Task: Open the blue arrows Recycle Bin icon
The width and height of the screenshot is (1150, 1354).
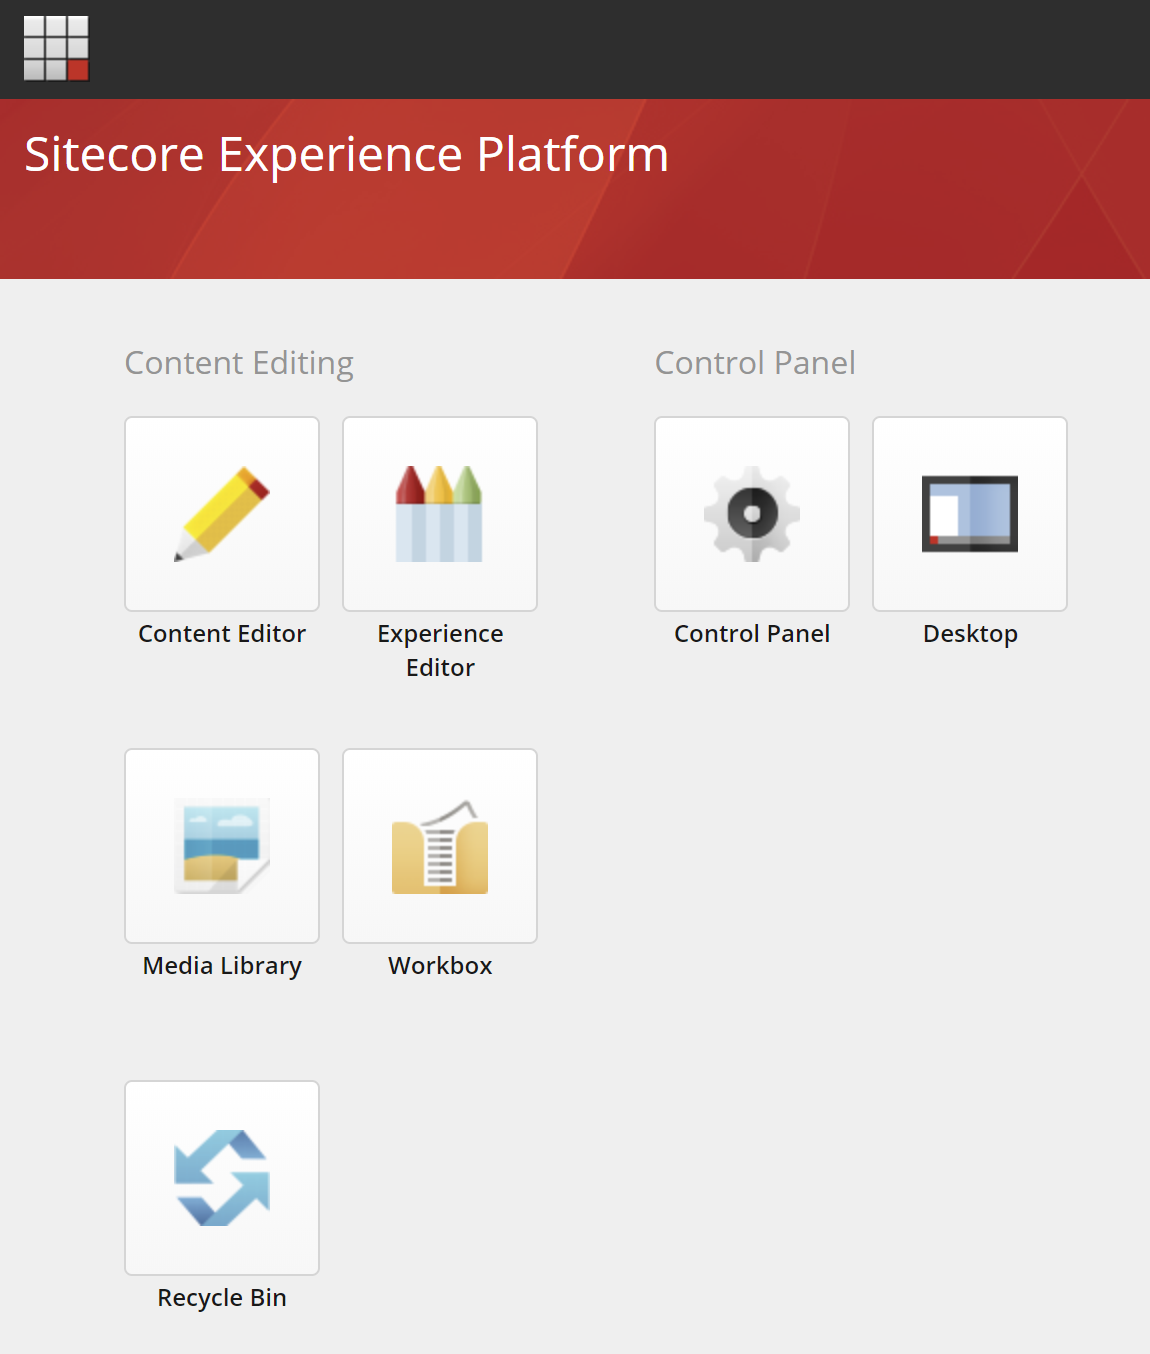Action: point(222,1177)
